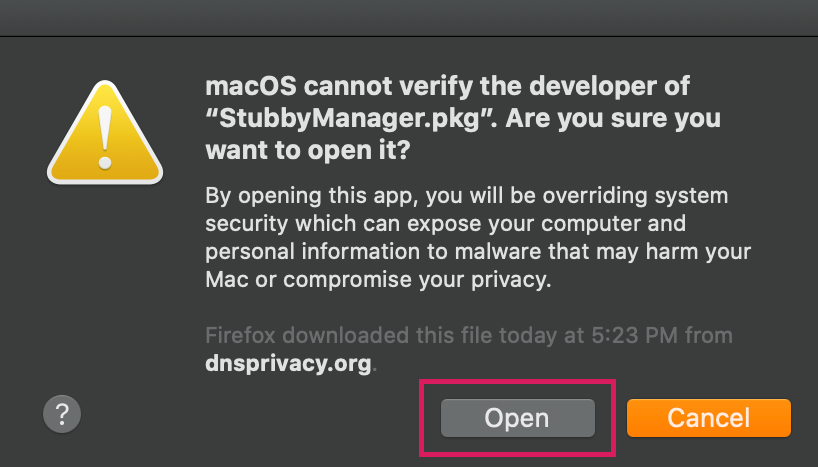Click the words "Are you sure you" in the heading
The height and width of the screenshot is (467, 818).
(613, 118)
